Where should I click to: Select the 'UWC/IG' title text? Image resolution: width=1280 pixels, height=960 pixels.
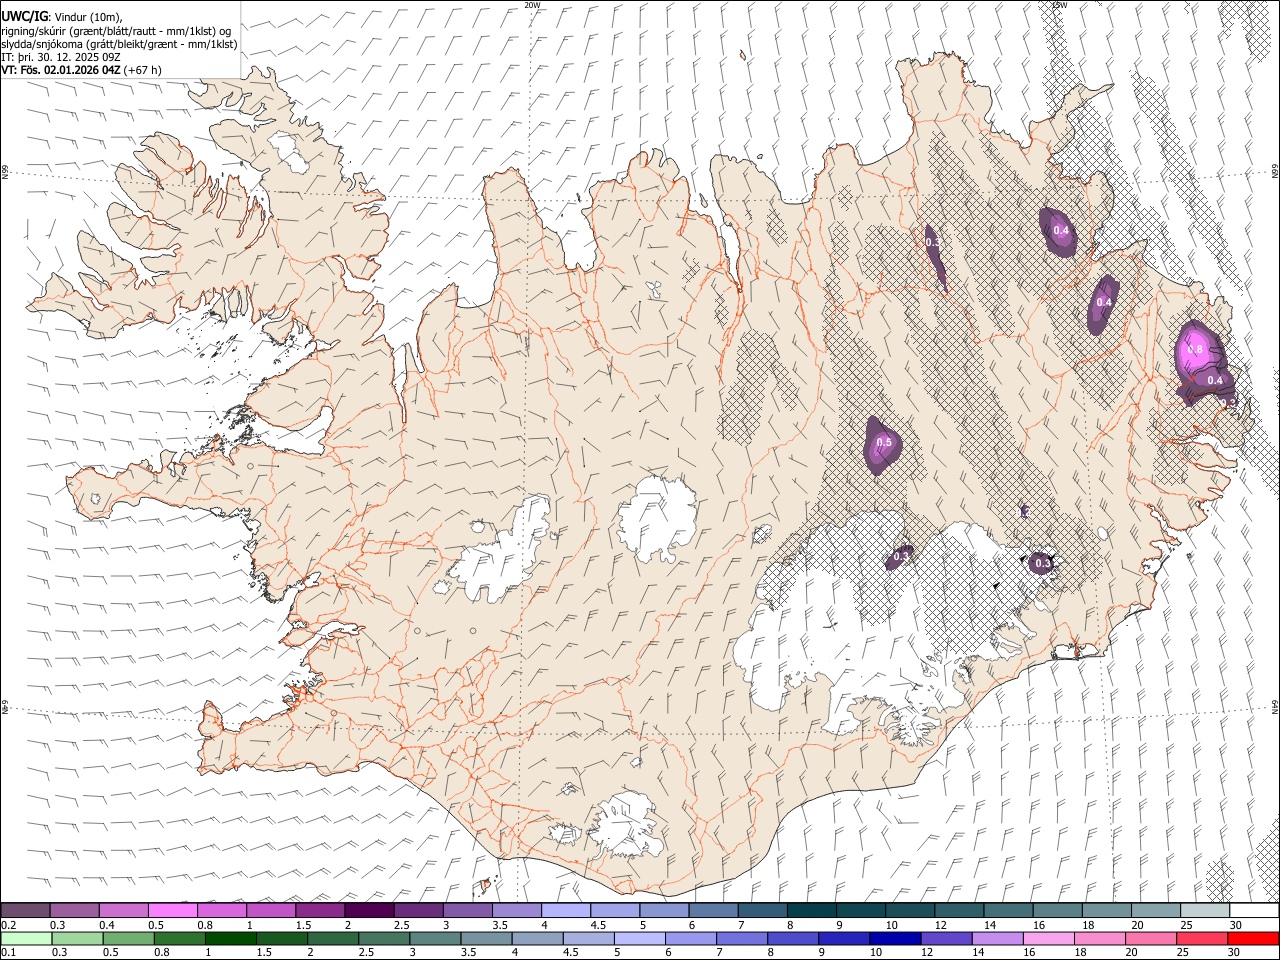coord(24,16)
